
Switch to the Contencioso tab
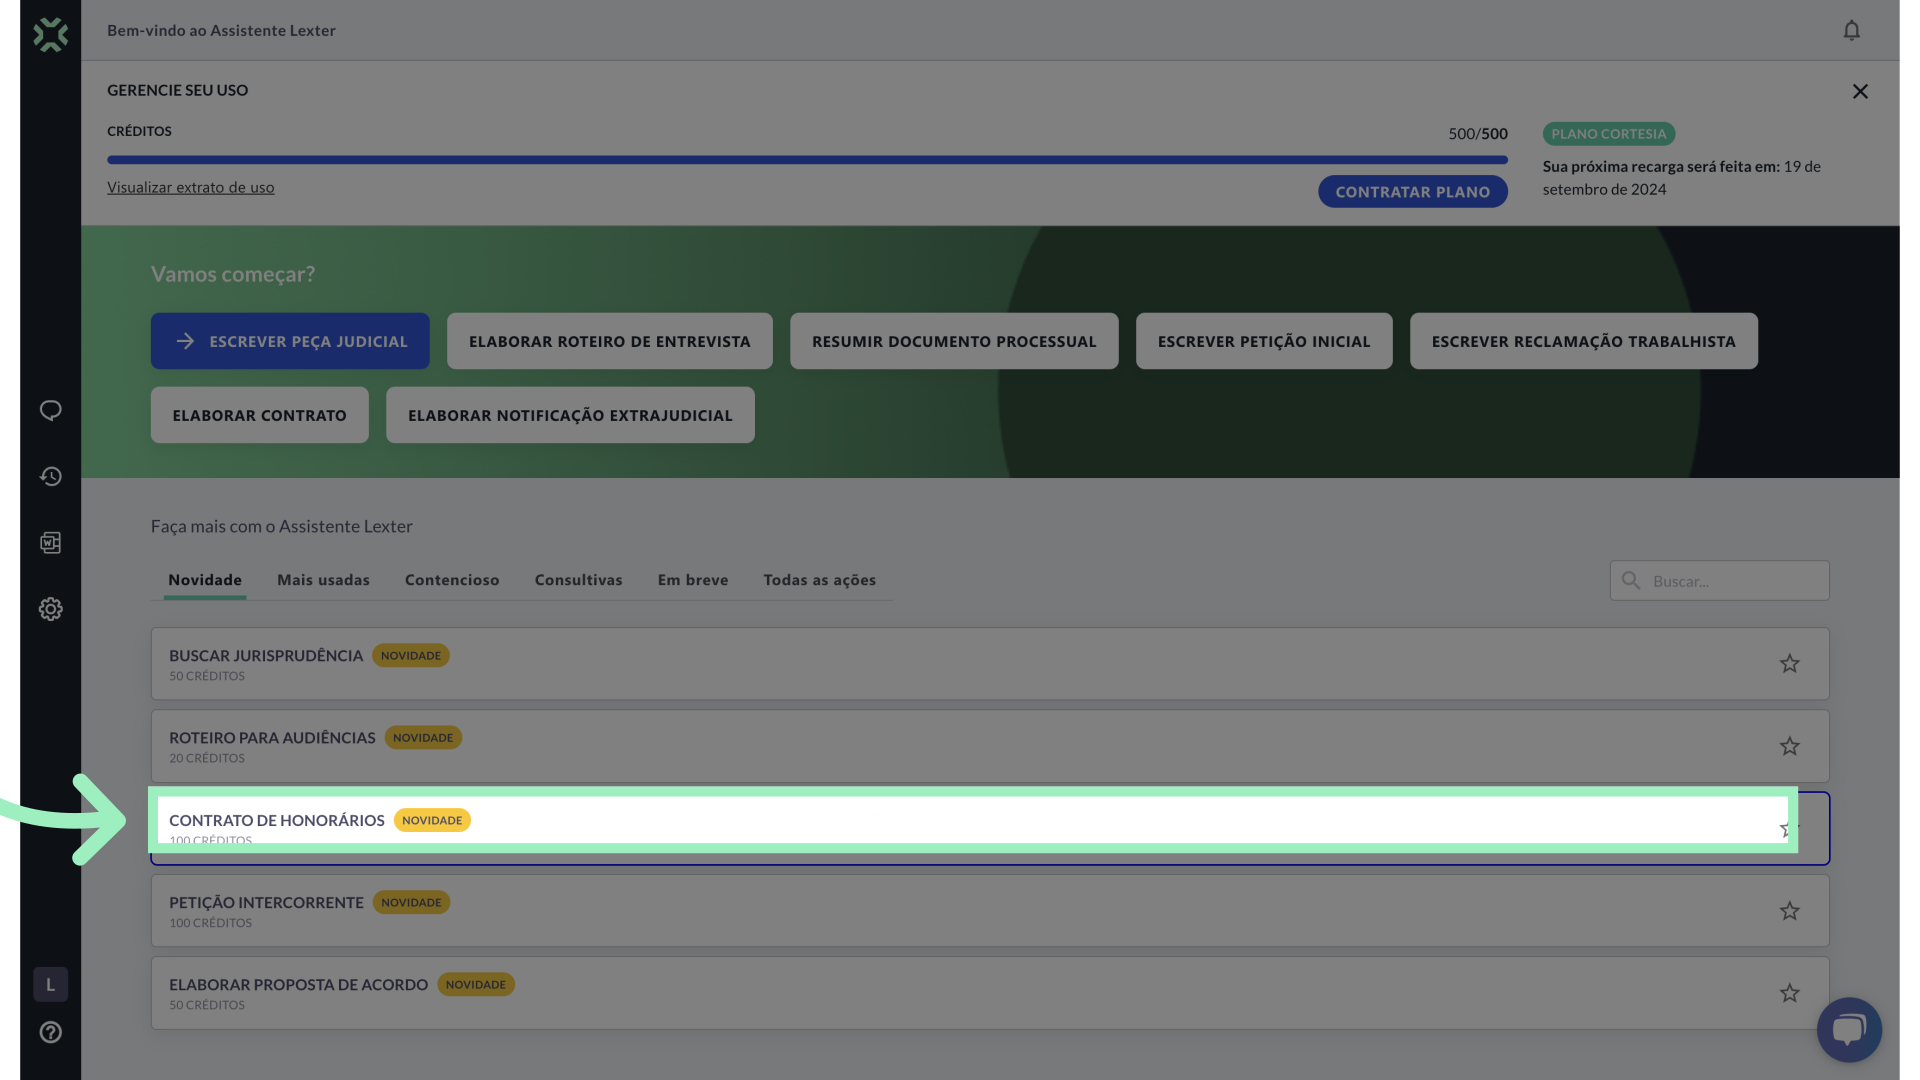(x=452, y=580)
